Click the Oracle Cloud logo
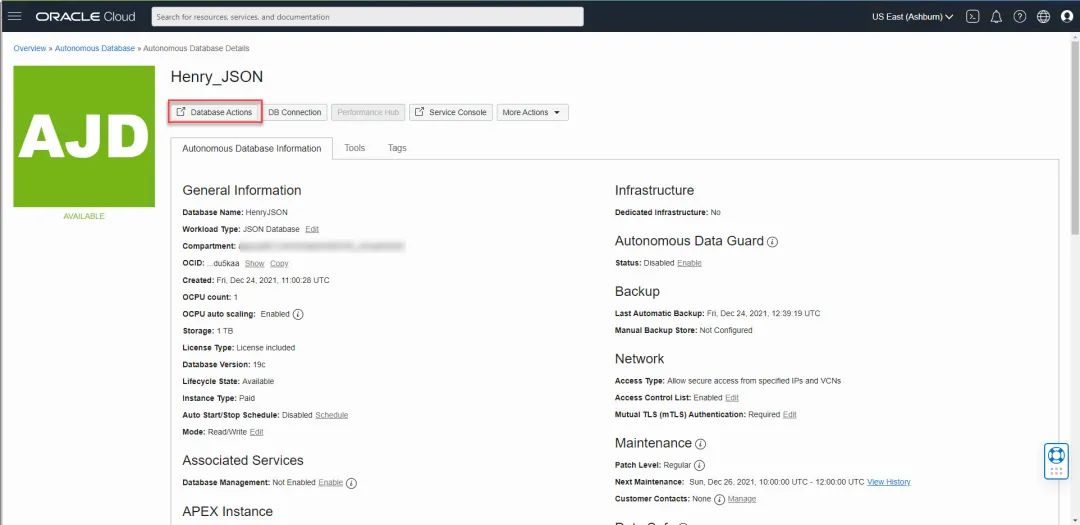This screenshot has width=1080, height=525. pyautogui.click(x=85, y=17)
